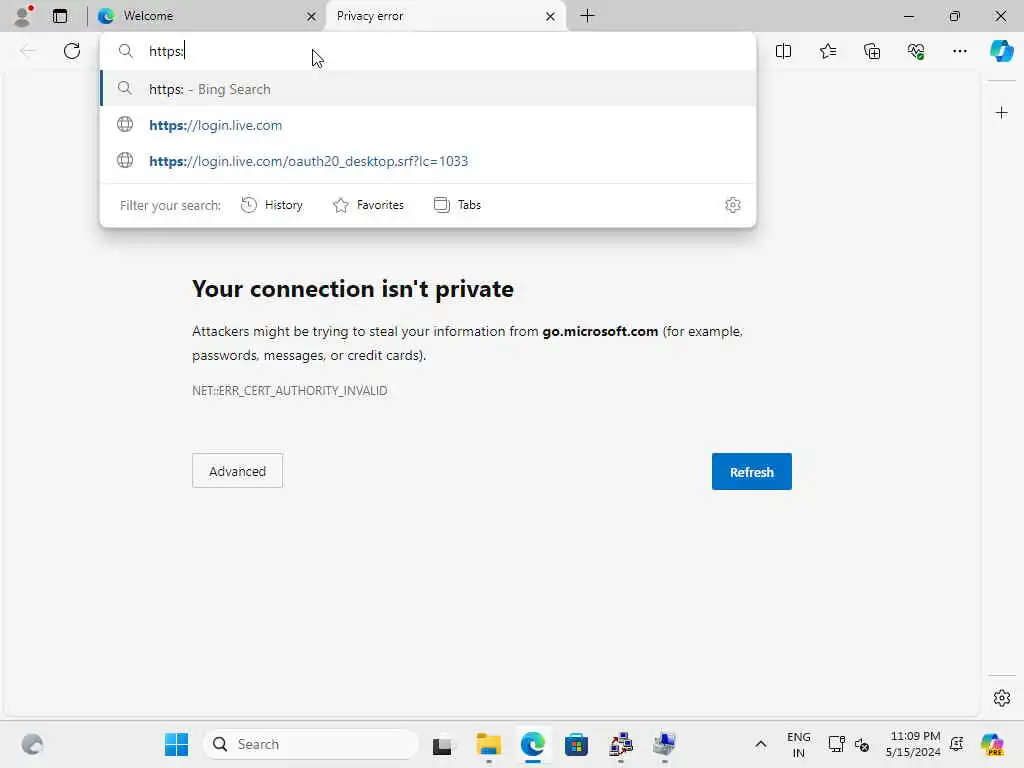Image resolution: width=1024 pixels, height=768 pixels.
Task: Close the Privacy error tab
Action: tap(551, 16)
